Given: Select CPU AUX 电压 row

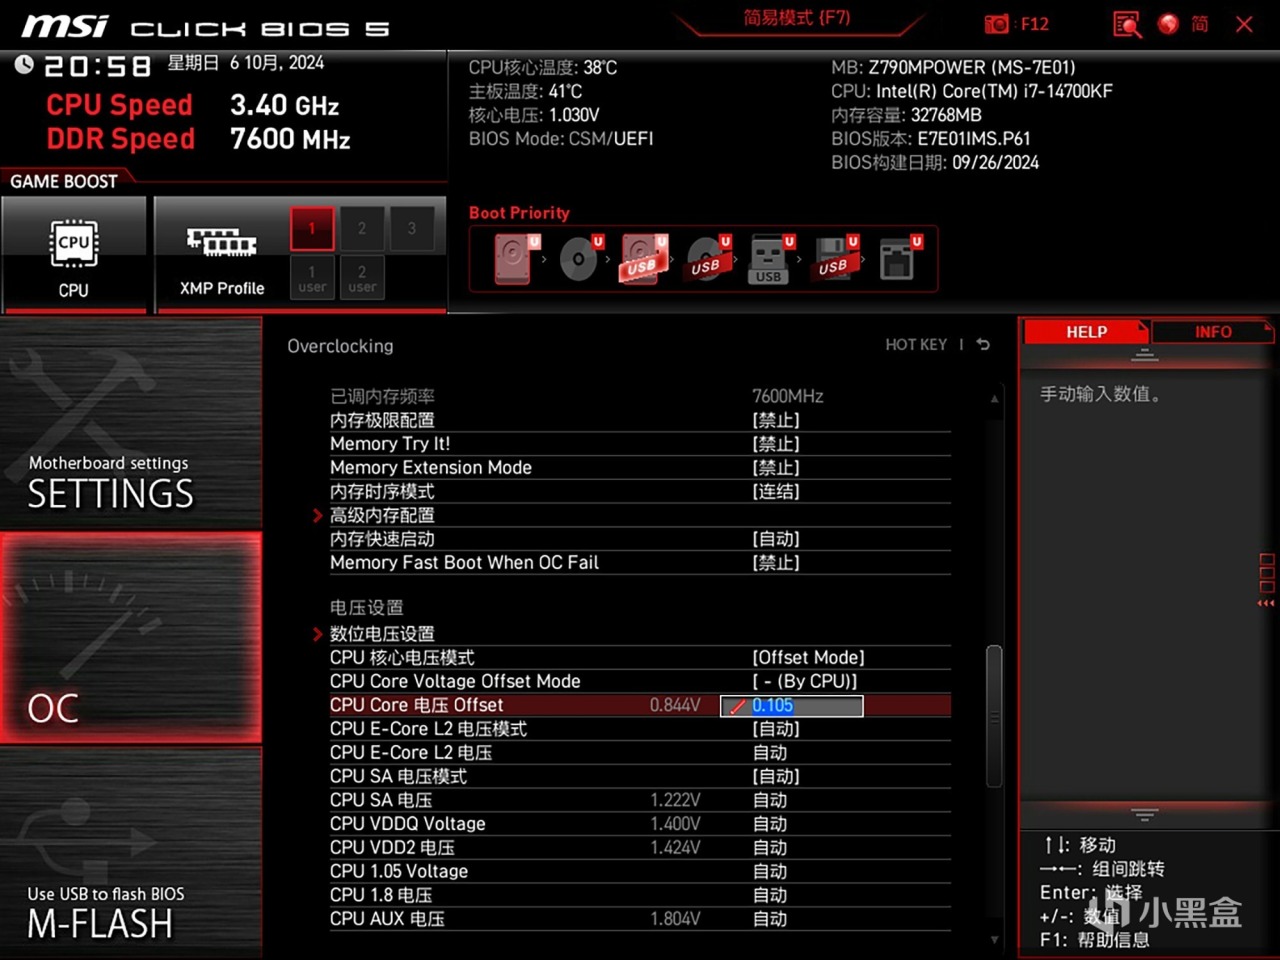Looking at the screenshot, I should point(640,919).
